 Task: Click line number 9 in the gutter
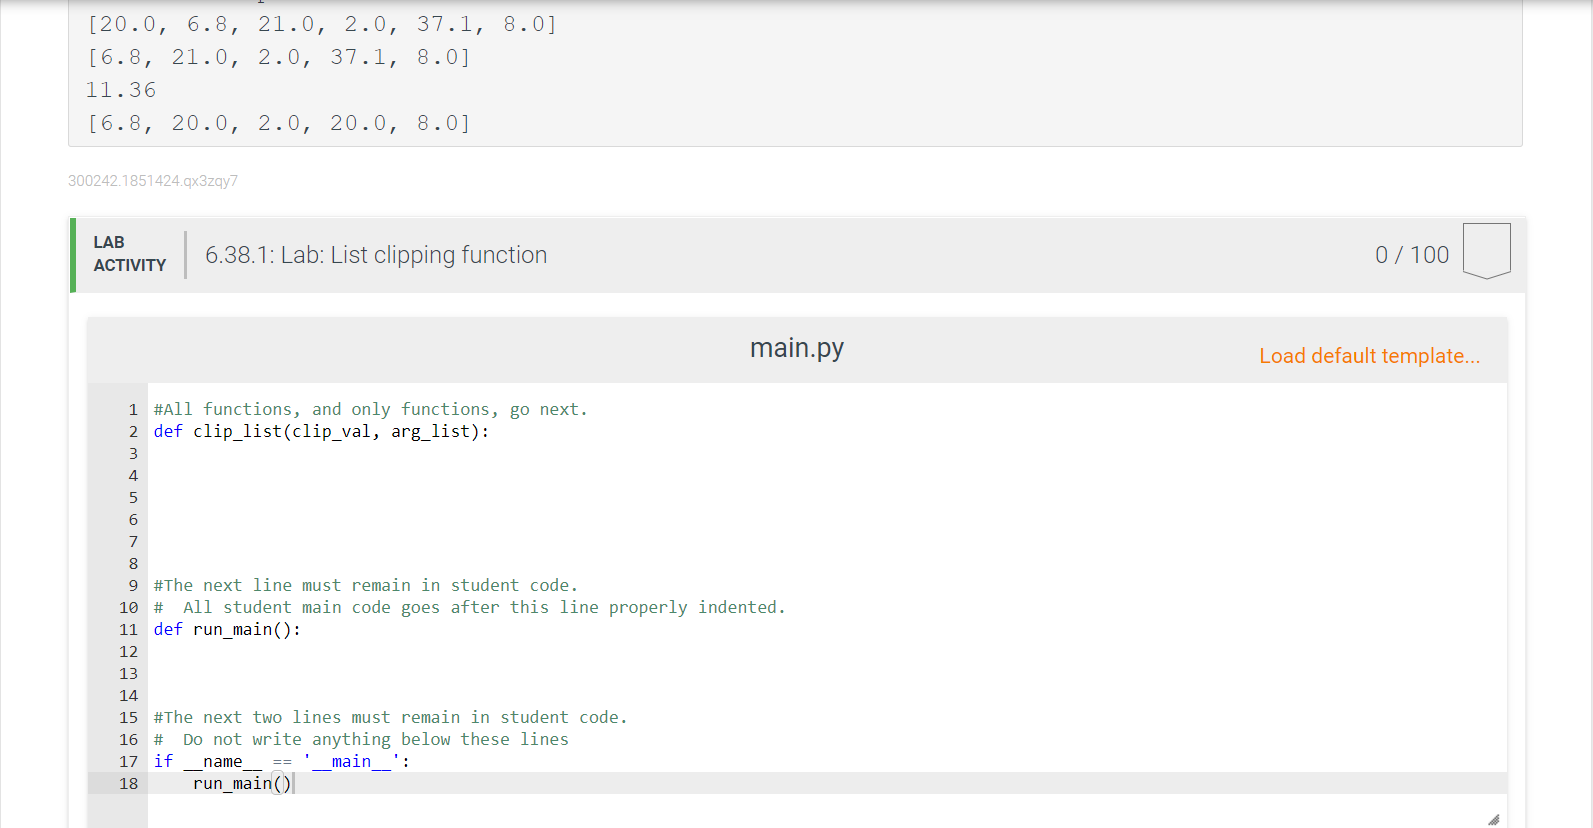point(133,585)
